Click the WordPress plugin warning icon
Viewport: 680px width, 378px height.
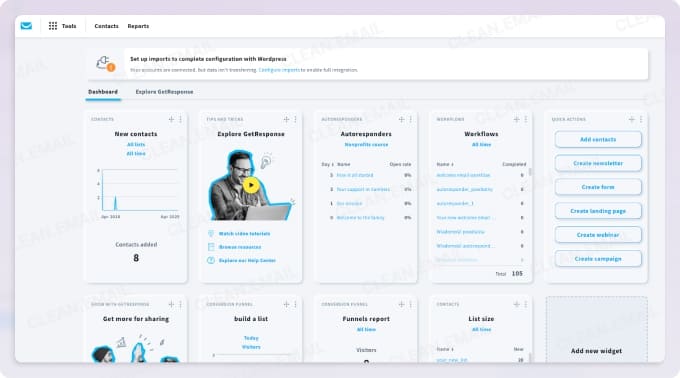105,64
